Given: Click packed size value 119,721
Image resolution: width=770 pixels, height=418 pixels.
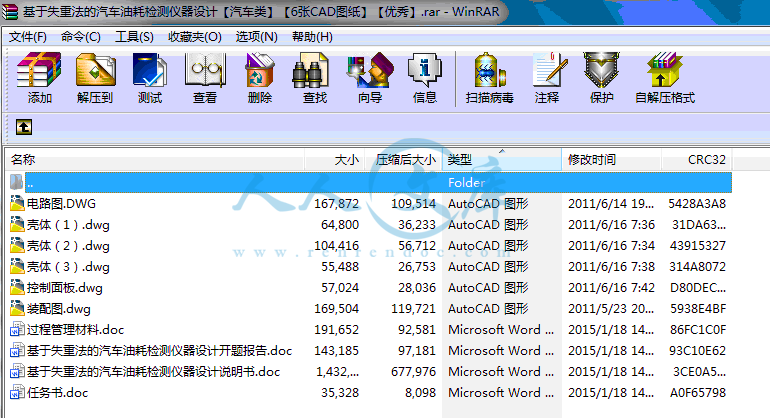Looking at the screenshot, I should pyautogui.click(x=413, y=309).
